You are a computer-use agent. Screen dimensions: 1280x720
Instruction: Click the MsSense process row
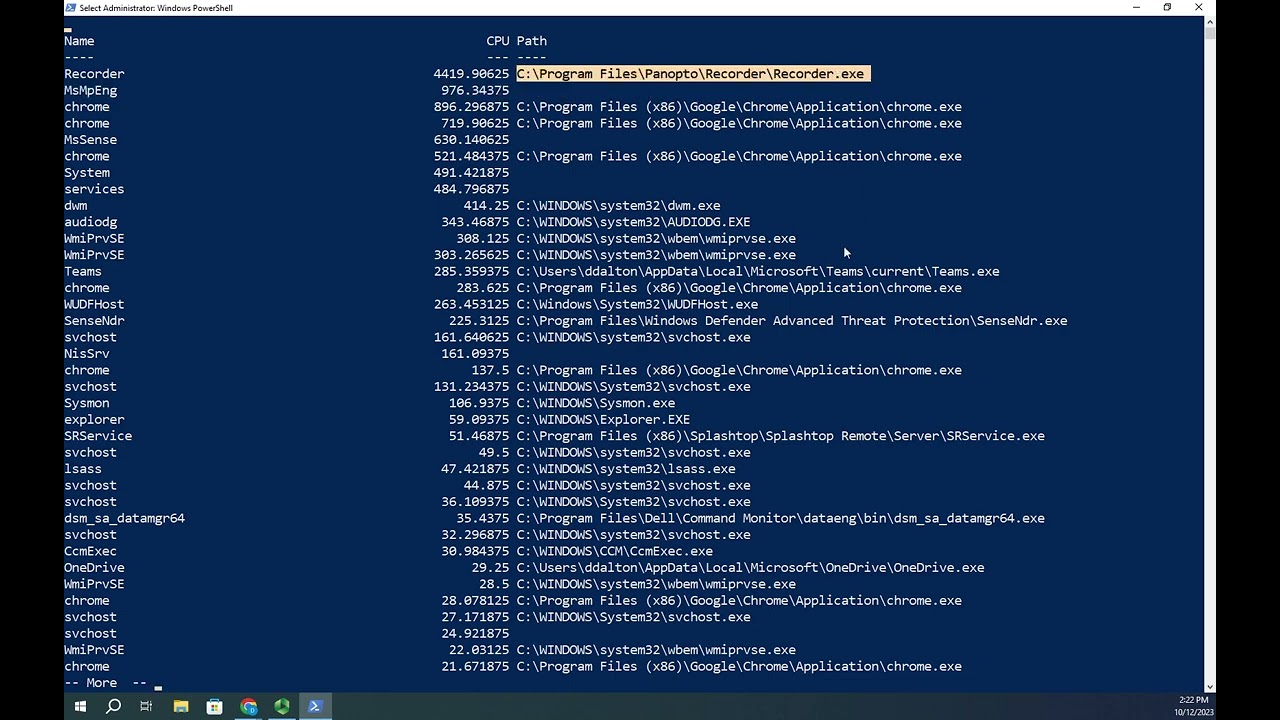coord(287,140)
